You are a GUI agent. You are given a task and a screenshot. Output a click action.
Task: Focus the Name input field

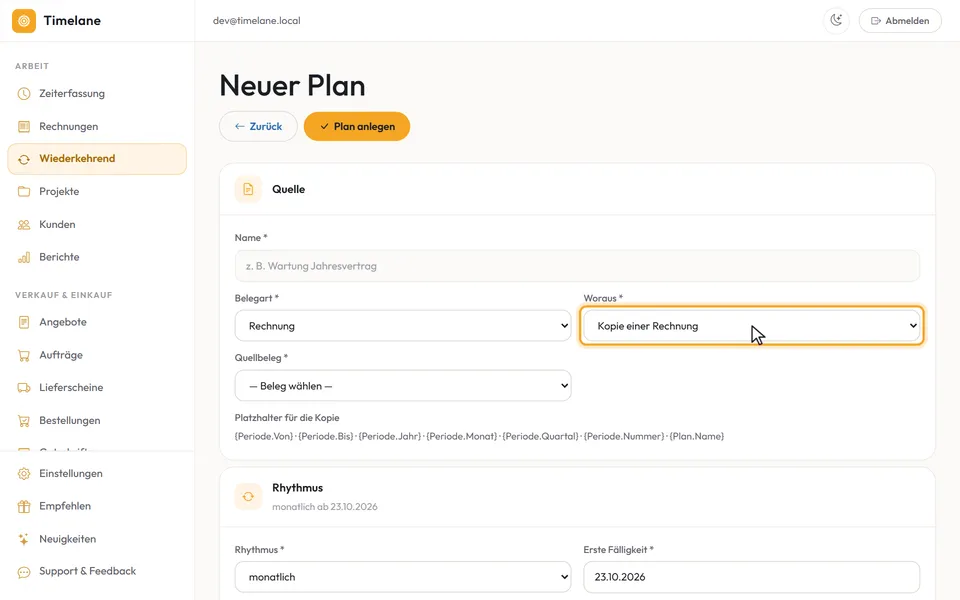click(x=577, y=266)
